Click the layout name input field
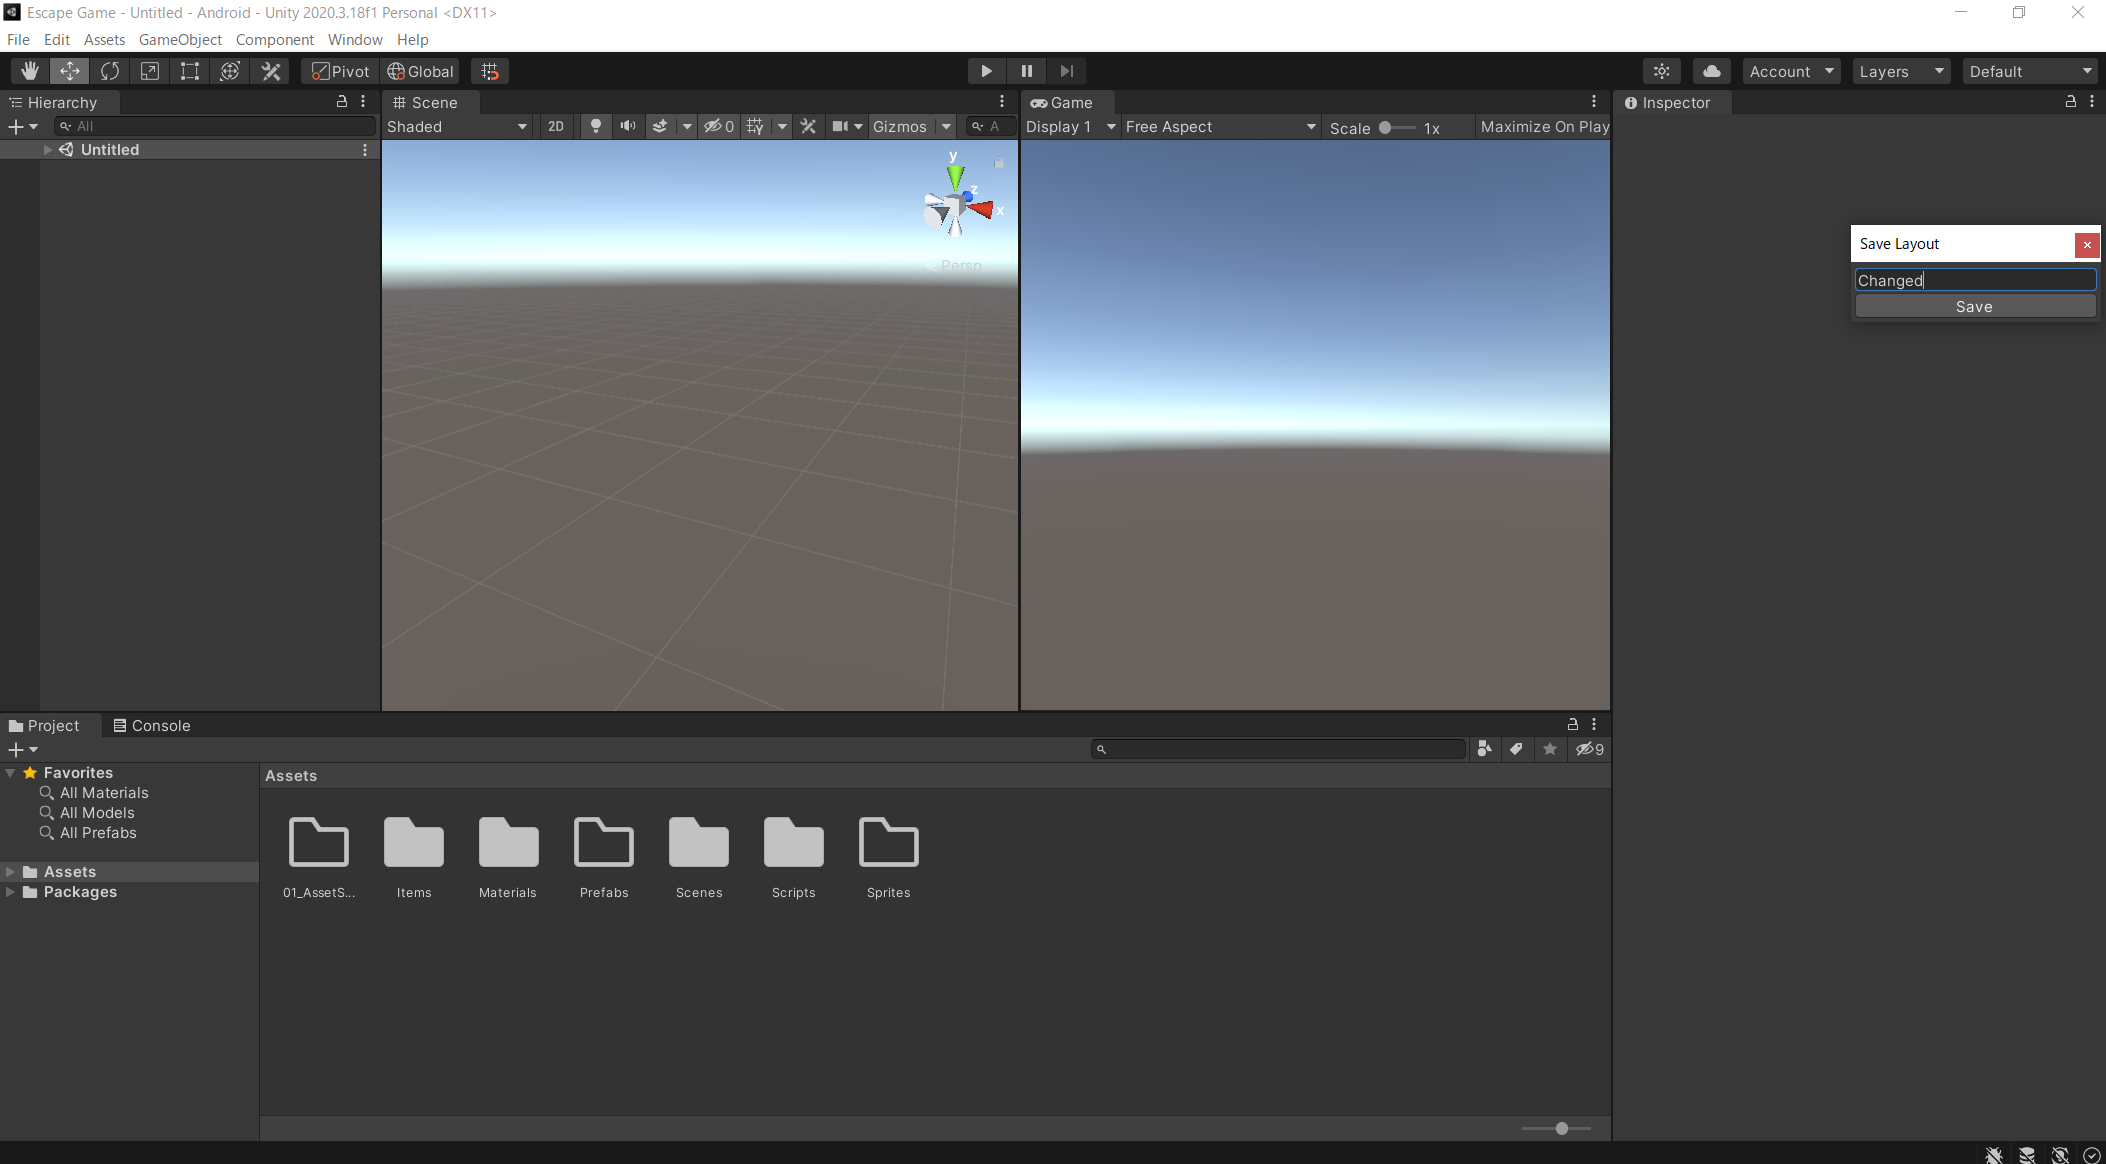Viewport: 2106px width, 1164px height. 1974,280
